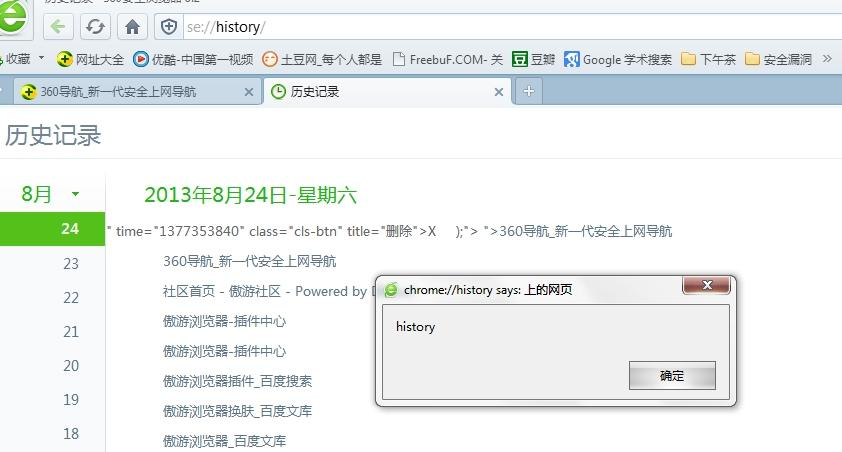Open history entry with time="1377353840" text

389,231
